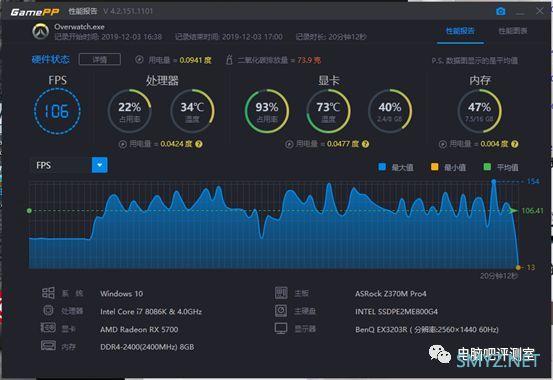Click the processor 34°C temperature gauge
Image resolution: width=553 pixels, height=380 pixels.
tap(192, 111)
